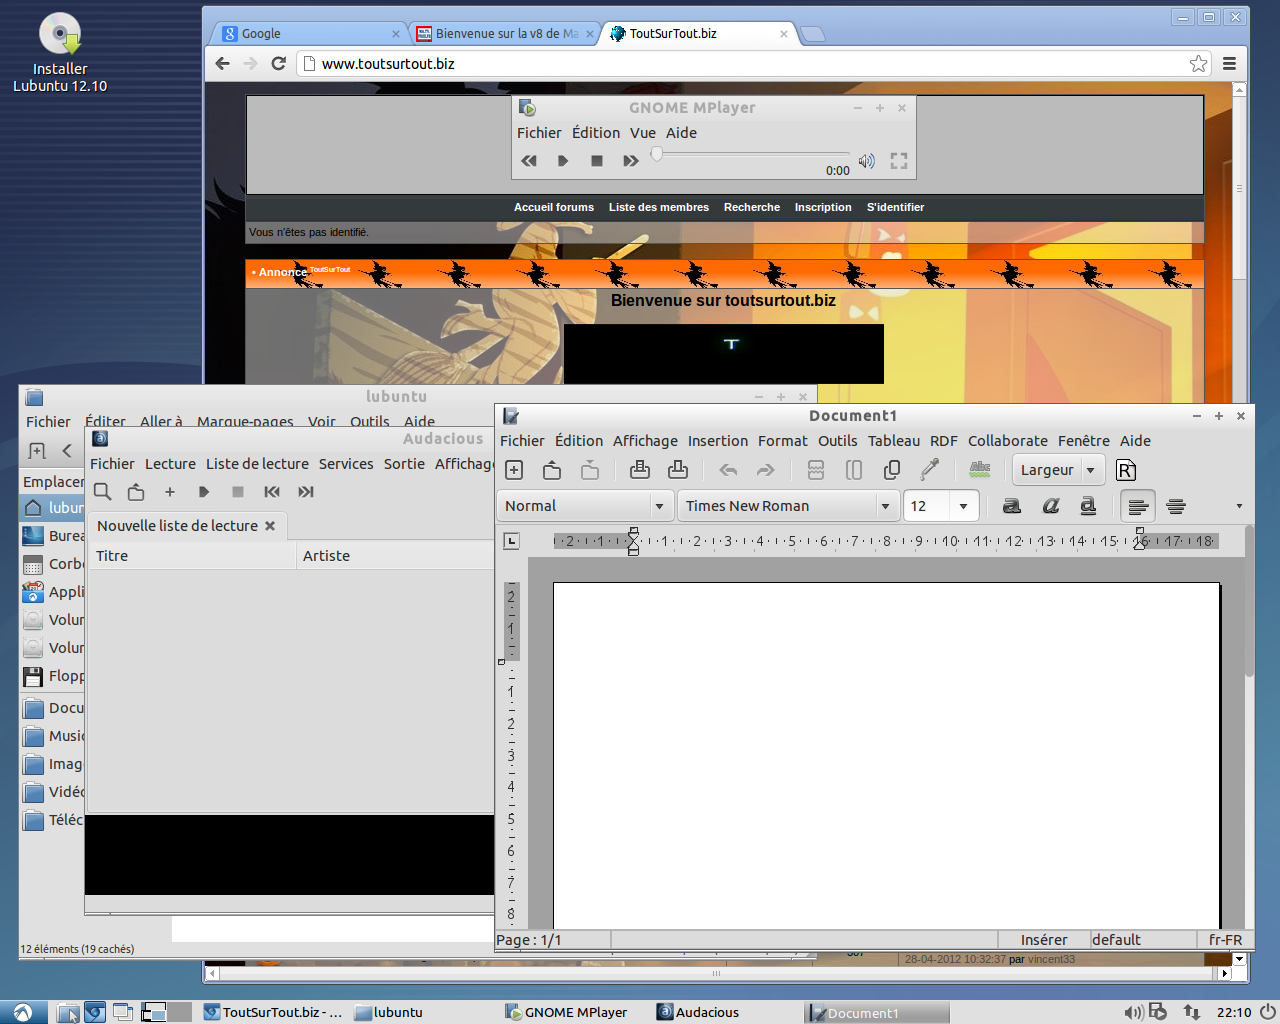Click Titre column header in Audacious
The image size is (1280, 1024).
click(x=193, y=556)
